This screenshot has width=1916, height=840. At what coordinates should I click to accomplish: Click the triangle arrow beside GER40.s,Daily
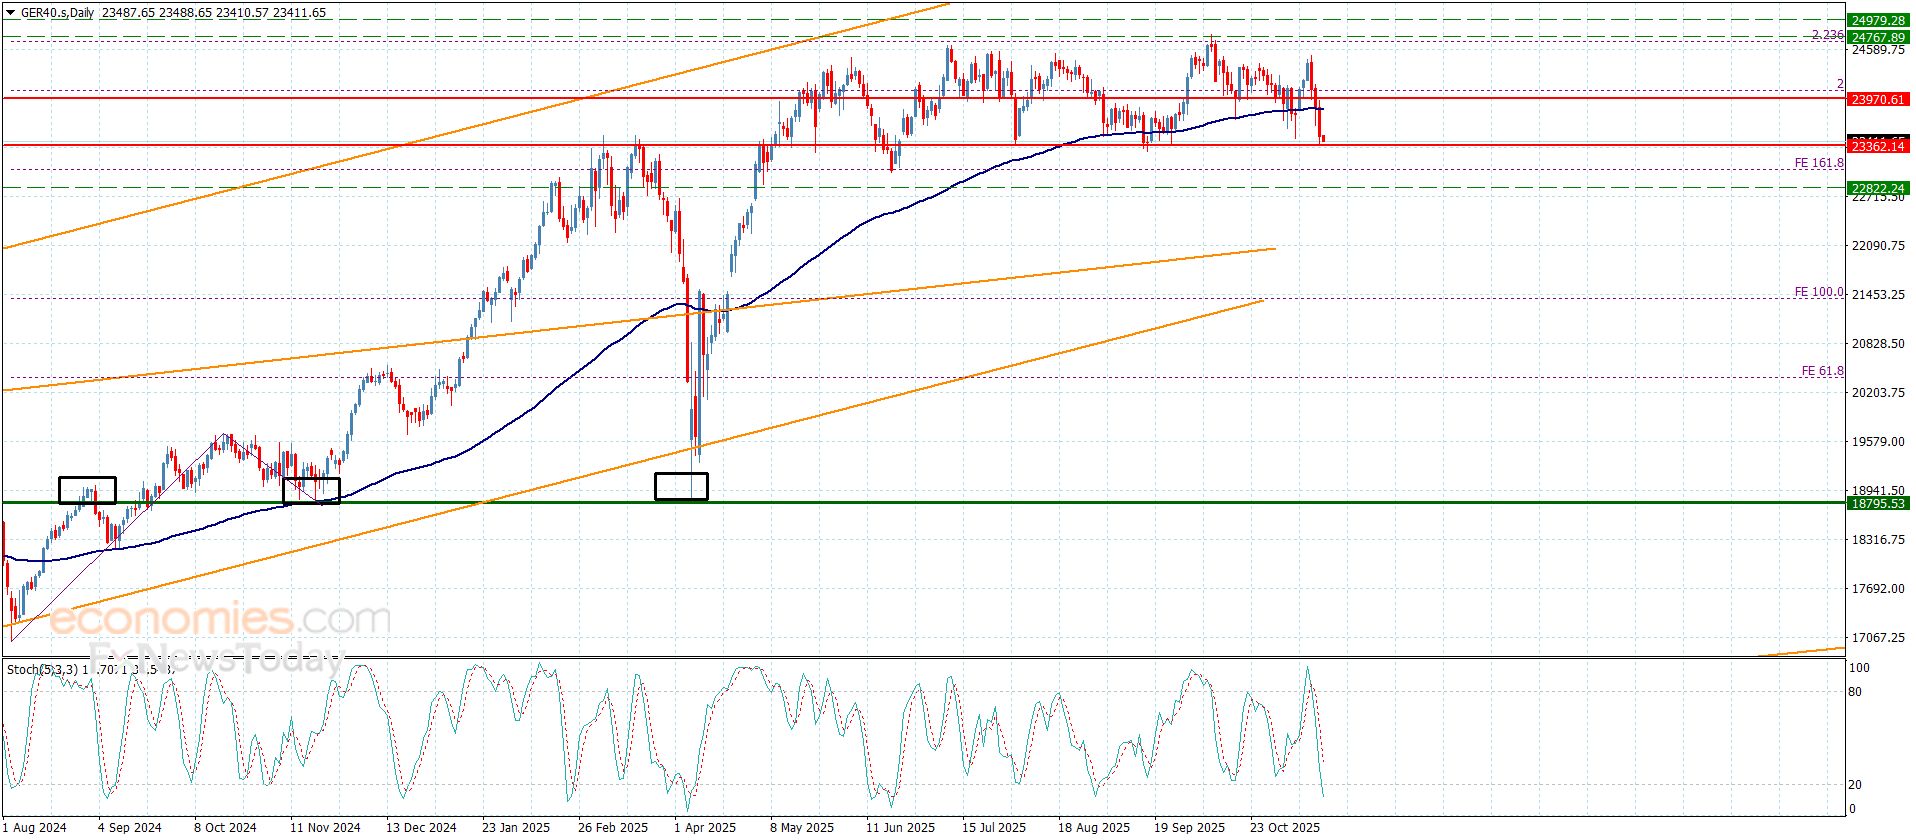11,13
